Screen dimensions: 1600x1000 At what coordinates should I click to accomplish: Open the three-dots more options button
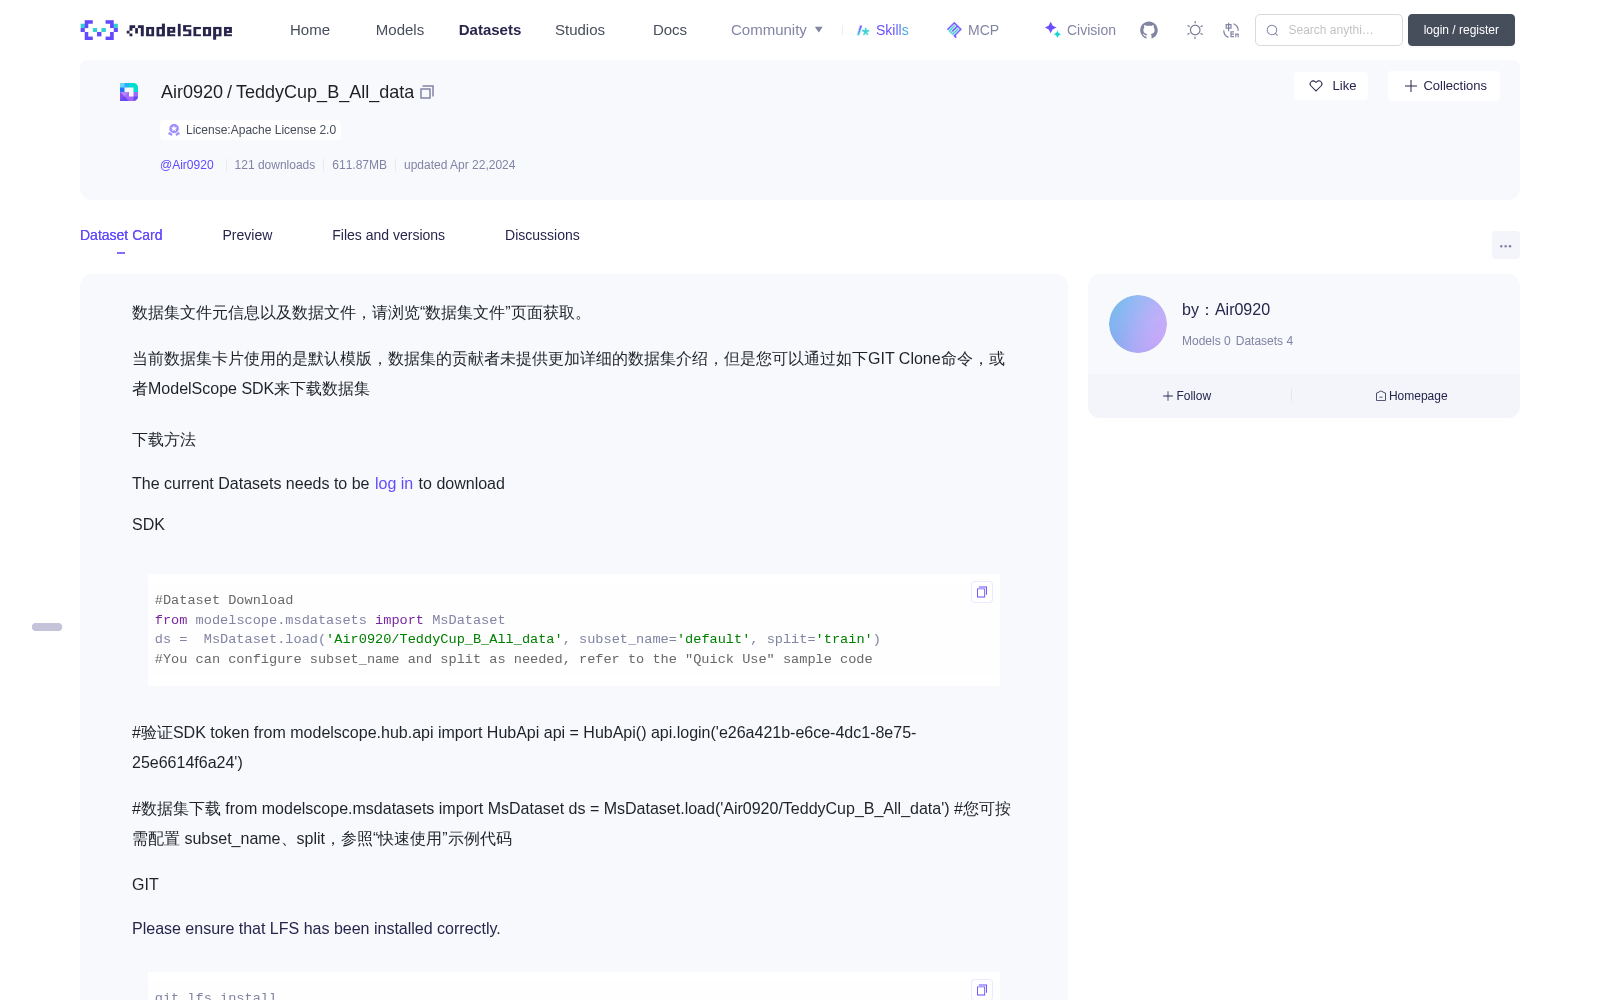pyautogui.click(x=1505, y=245)
